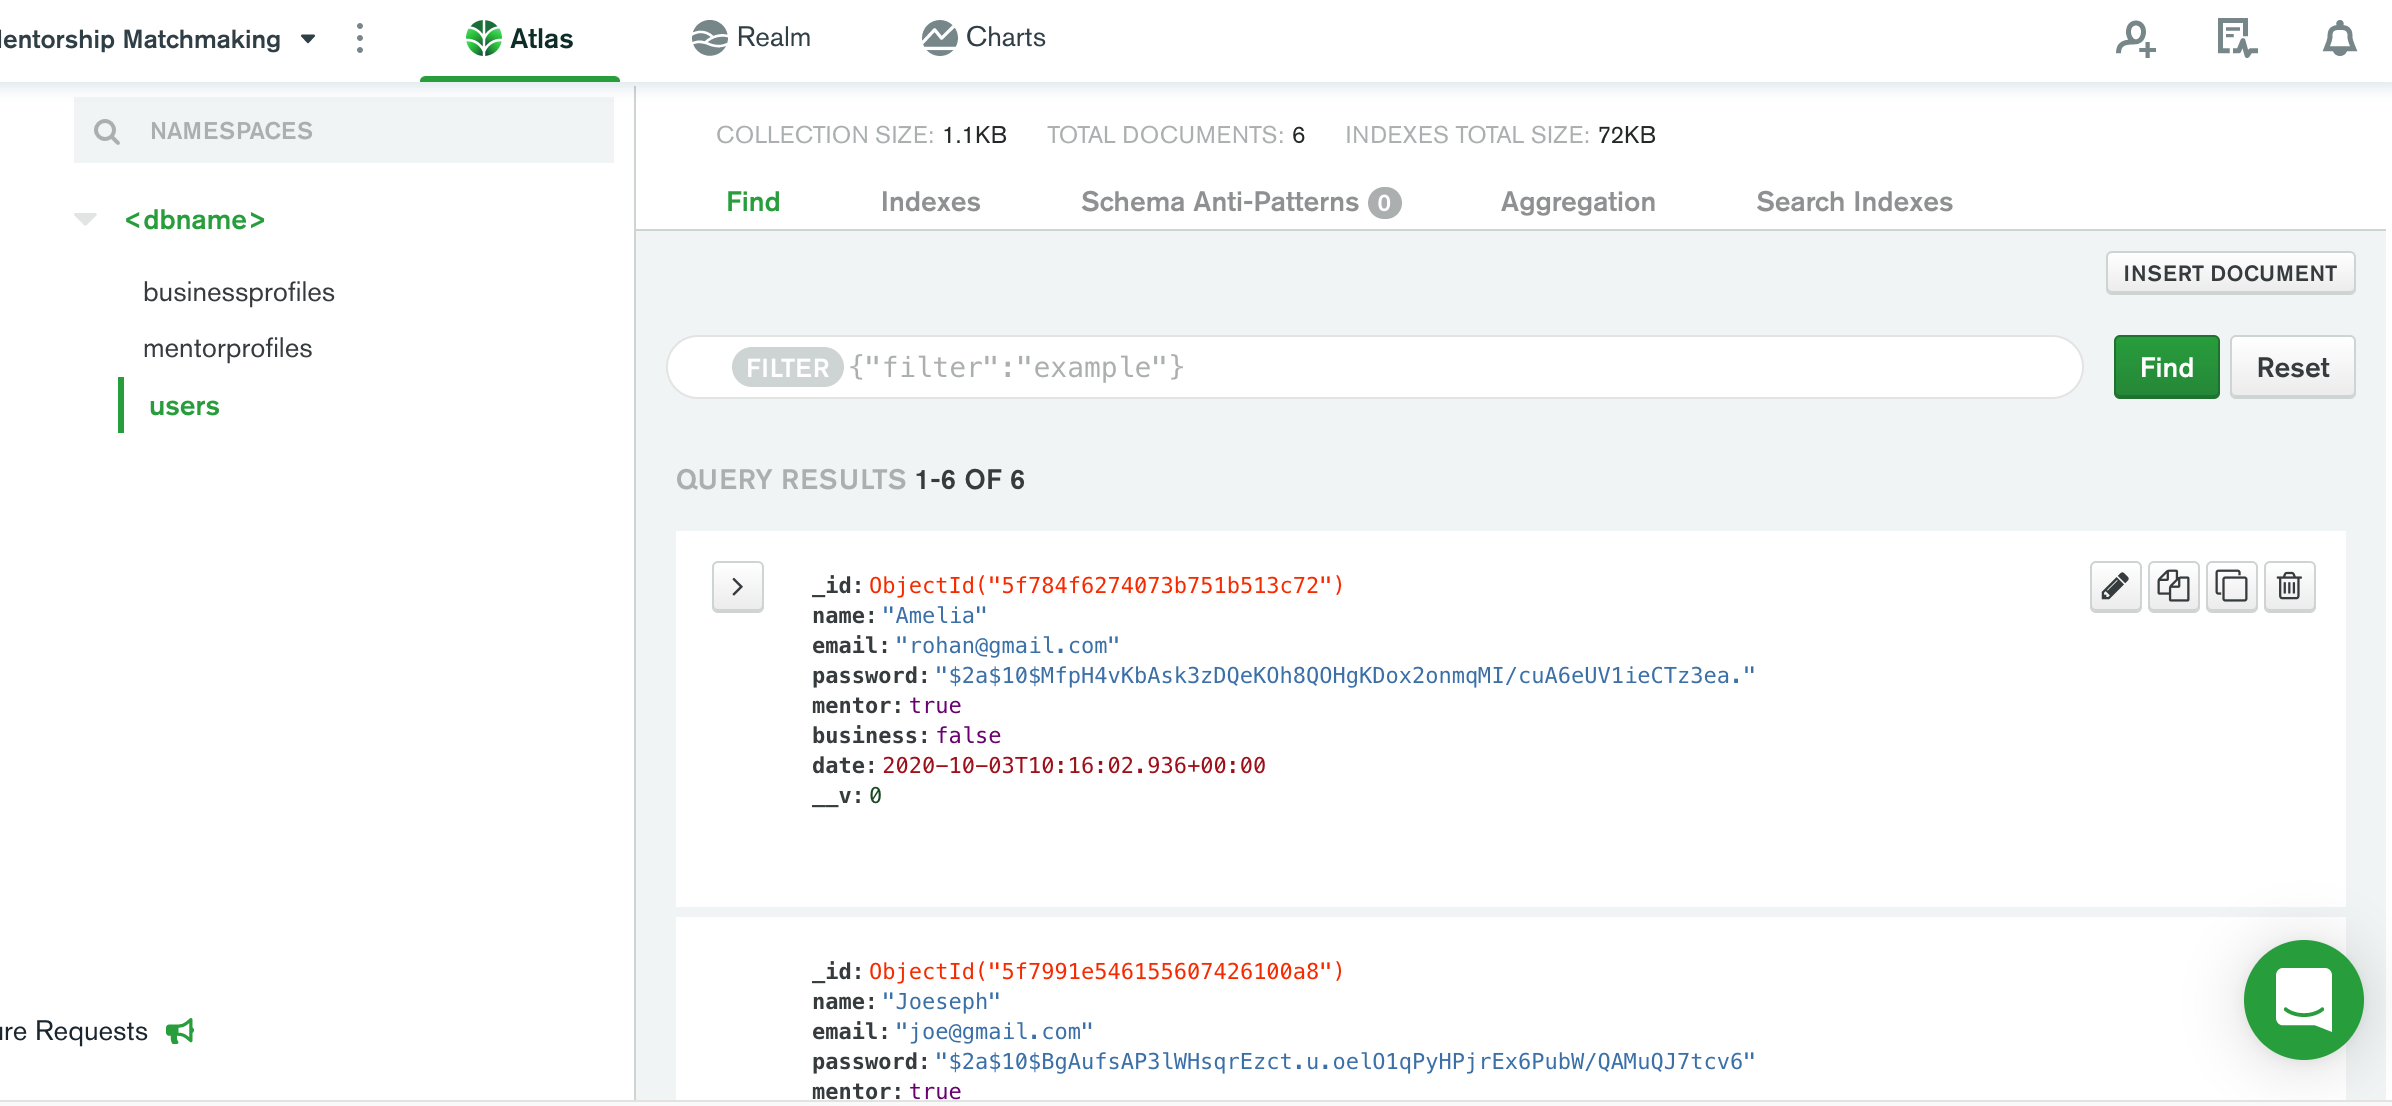Click the Feature Requests megaphone icon
This screenshot has width=2392, height=1106.
click(x=181, y=1031)
